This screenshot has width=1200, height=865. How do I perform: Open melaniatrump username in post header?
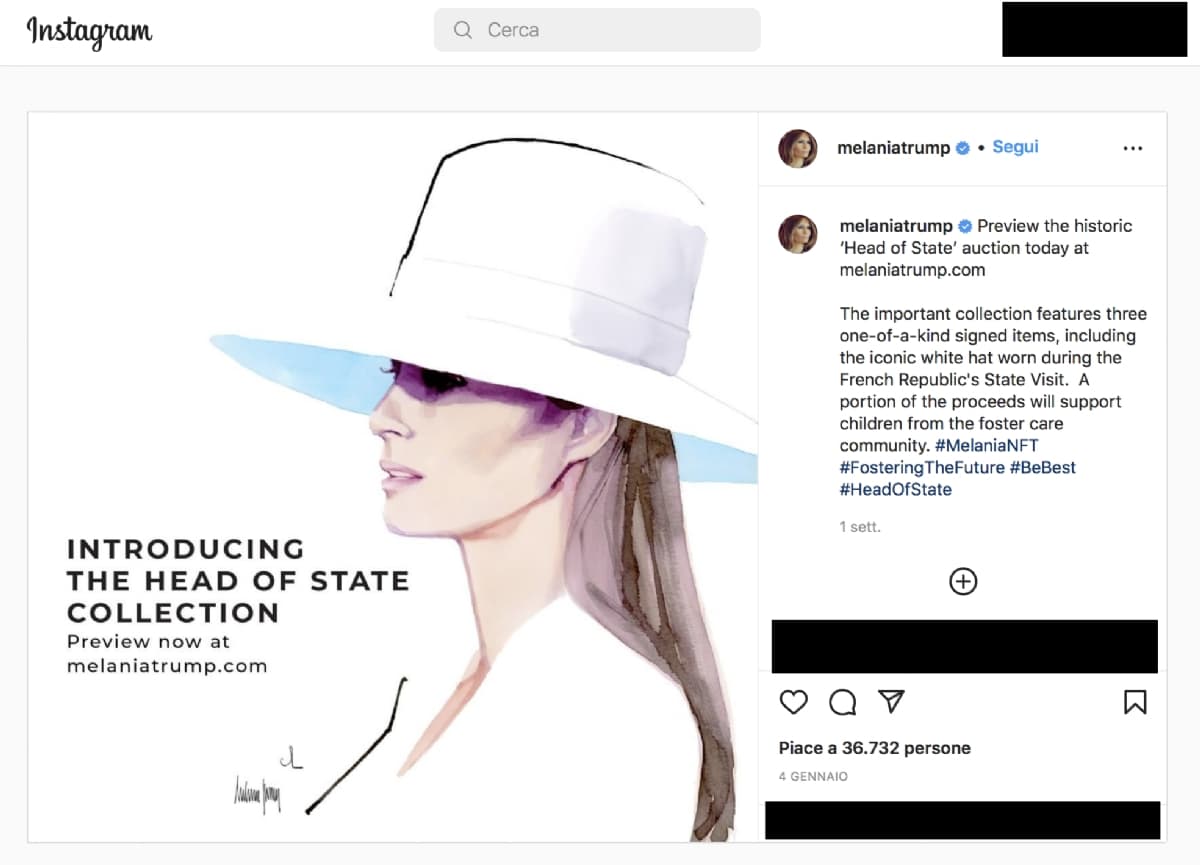click(893, 148)
